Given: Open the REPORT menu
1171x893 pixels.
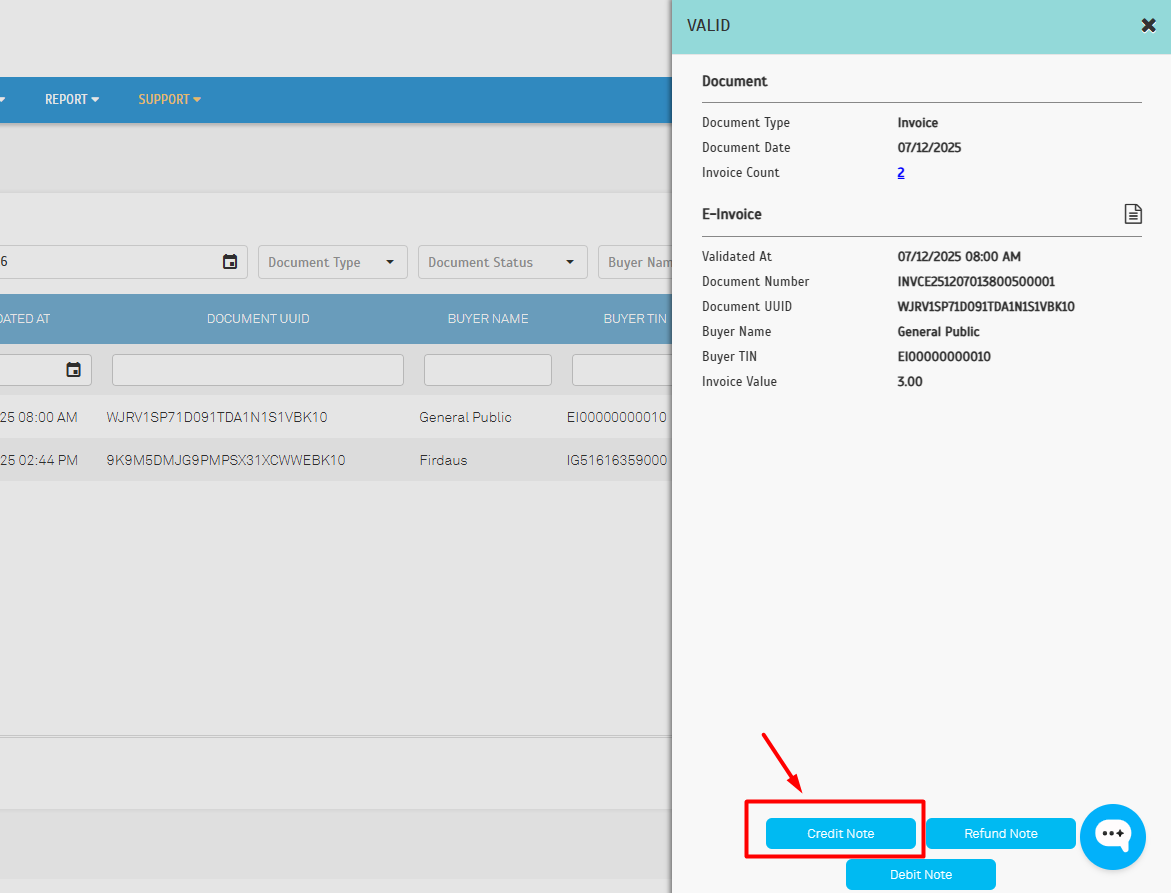Looking at the screenshot, I should (x=72, y=99).
